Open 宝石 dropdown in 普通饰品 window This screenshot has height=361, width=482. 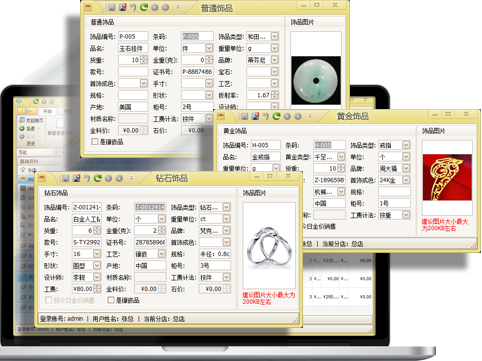275,72
